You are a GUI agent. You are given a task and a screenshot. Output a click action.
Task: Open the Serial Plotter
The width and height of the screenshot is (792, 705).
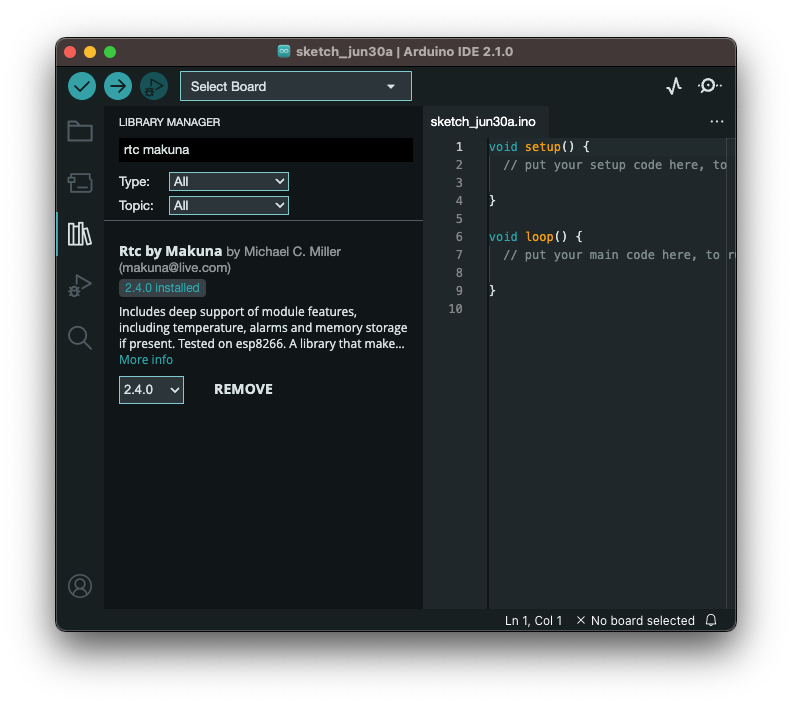point(674,86)
